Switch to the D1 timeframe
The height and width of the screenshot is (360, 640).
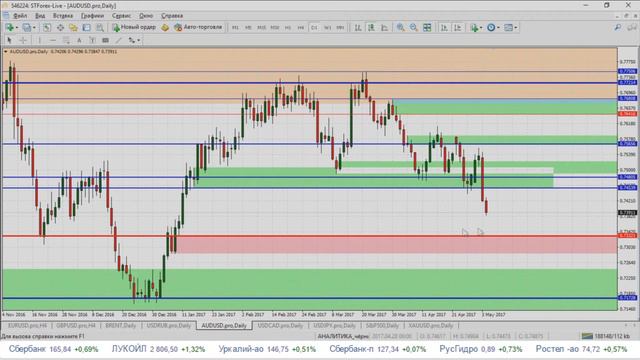tap(314, 28)
